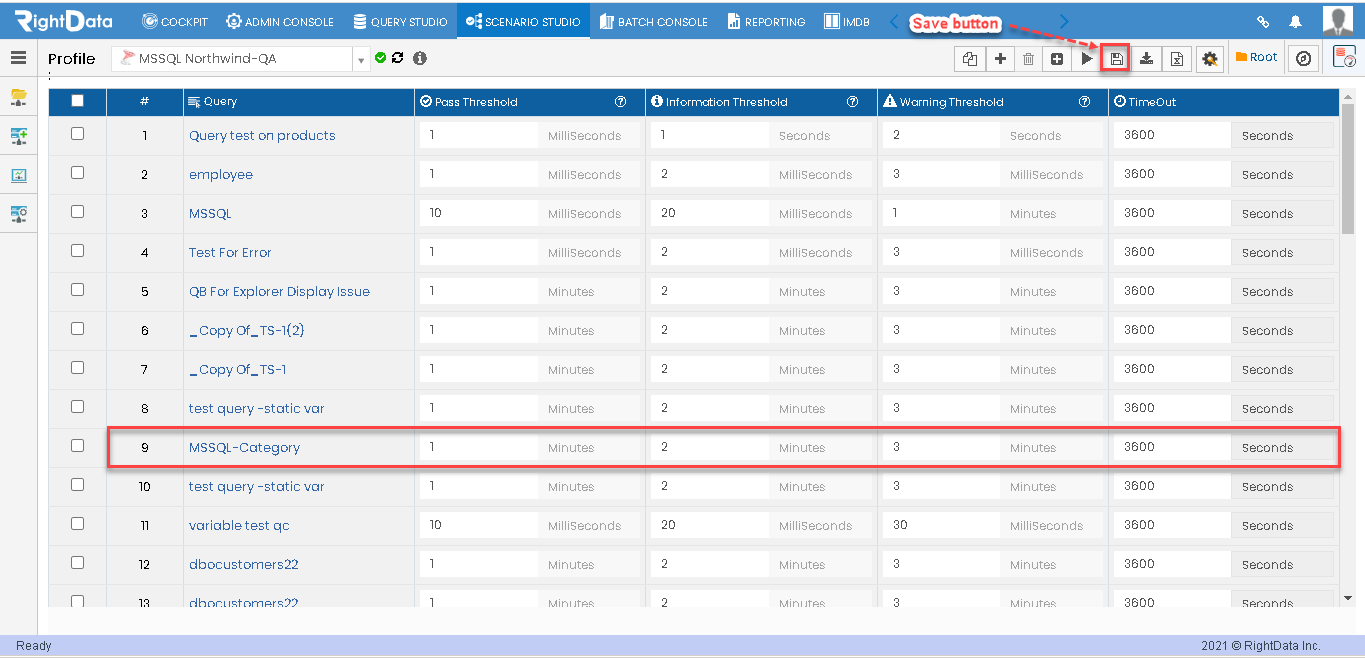Open the gear settings icon in toolbar

click(x=1210, y=59)
